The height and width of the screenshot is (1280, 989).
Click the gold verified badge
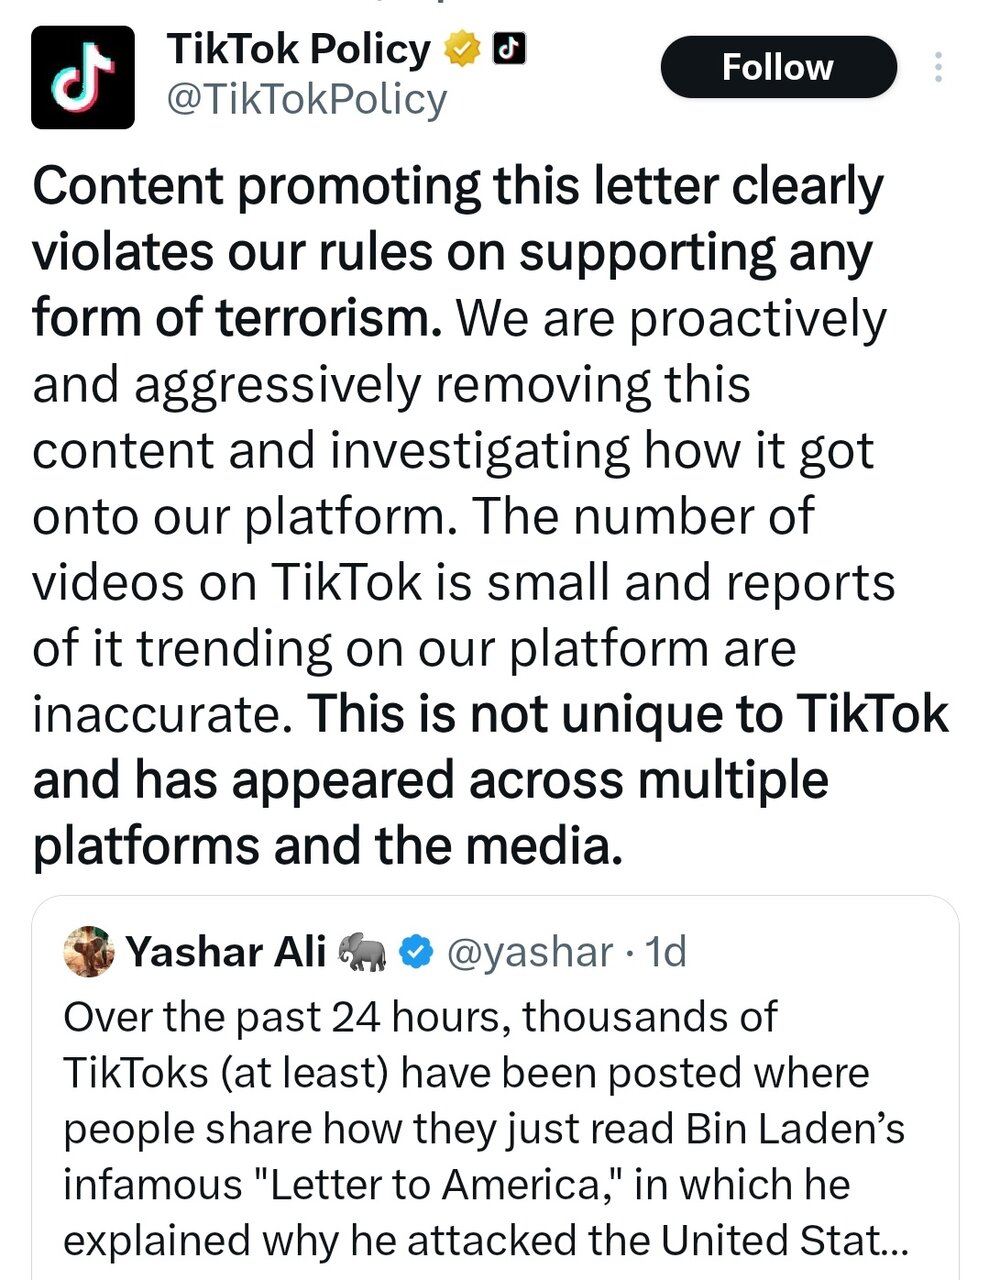[463, 49]
